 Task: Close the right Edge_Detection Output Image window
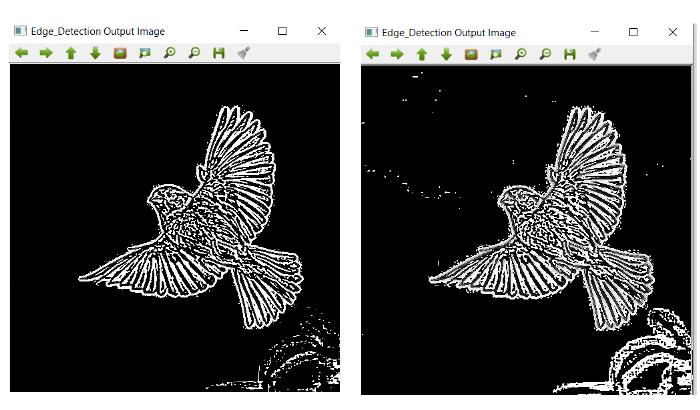pyautogui.click(x=673, y=32)
